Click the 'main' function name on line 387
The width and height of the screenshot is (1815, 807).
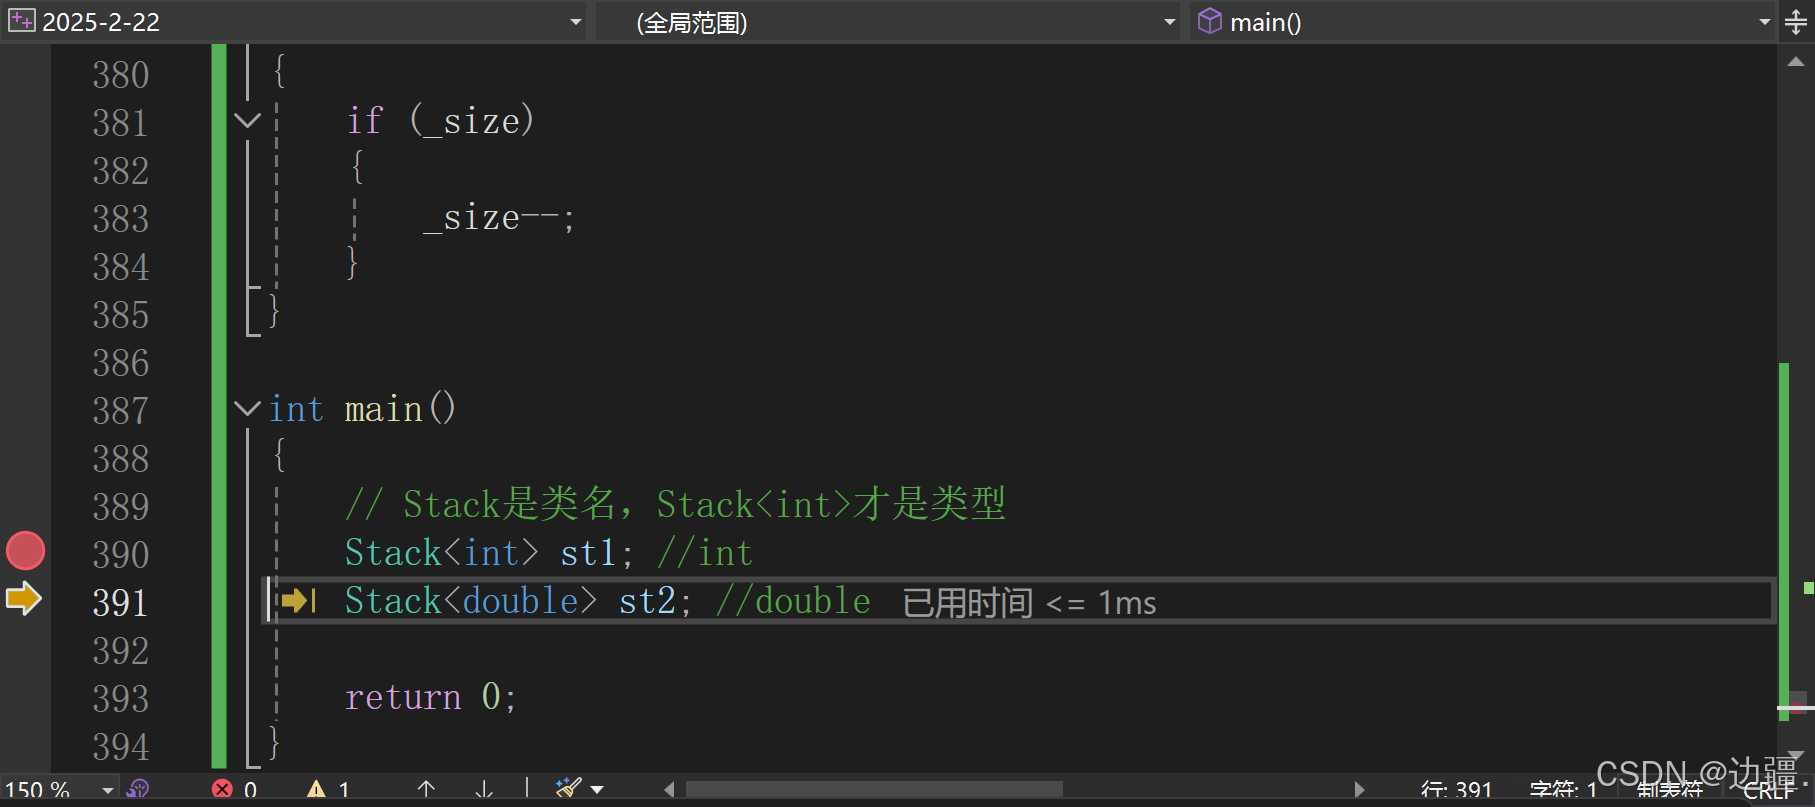tap(383, 410)
